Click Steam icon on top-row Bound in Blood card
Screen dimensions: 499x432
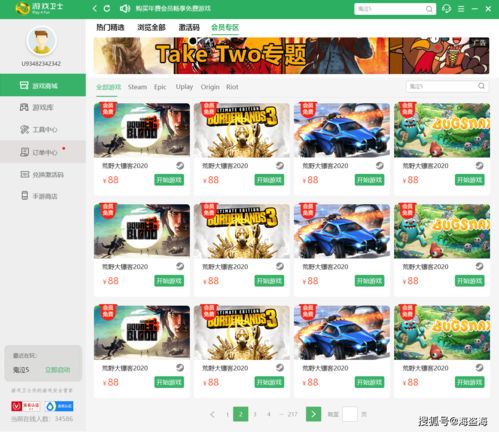[x=180, y=165]
